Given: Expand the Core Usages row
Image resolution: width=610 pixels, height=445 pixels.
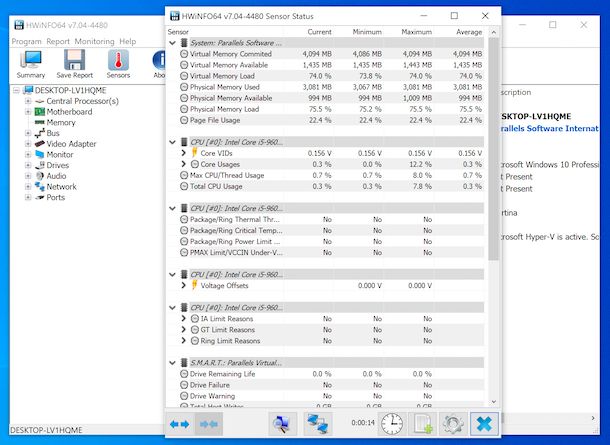Looking at the screenshot, I should click(x=184, y=164).
